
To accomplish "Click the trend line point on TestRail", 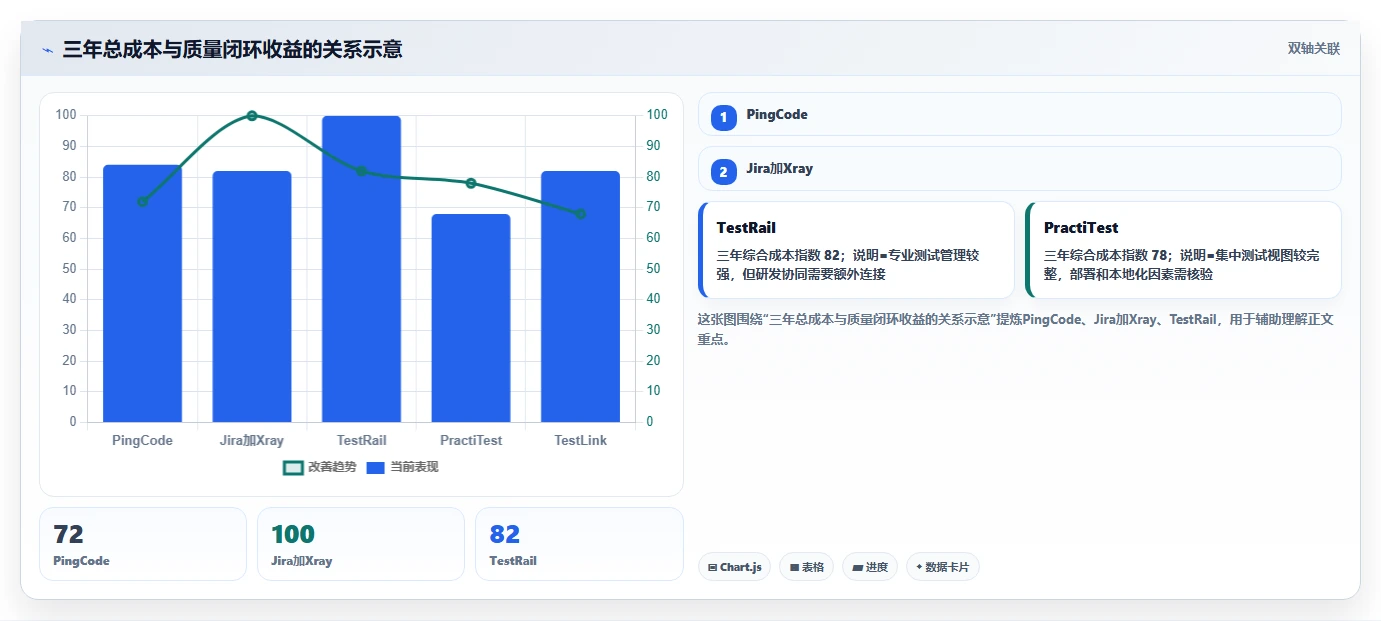I will [x=361, y=171].
